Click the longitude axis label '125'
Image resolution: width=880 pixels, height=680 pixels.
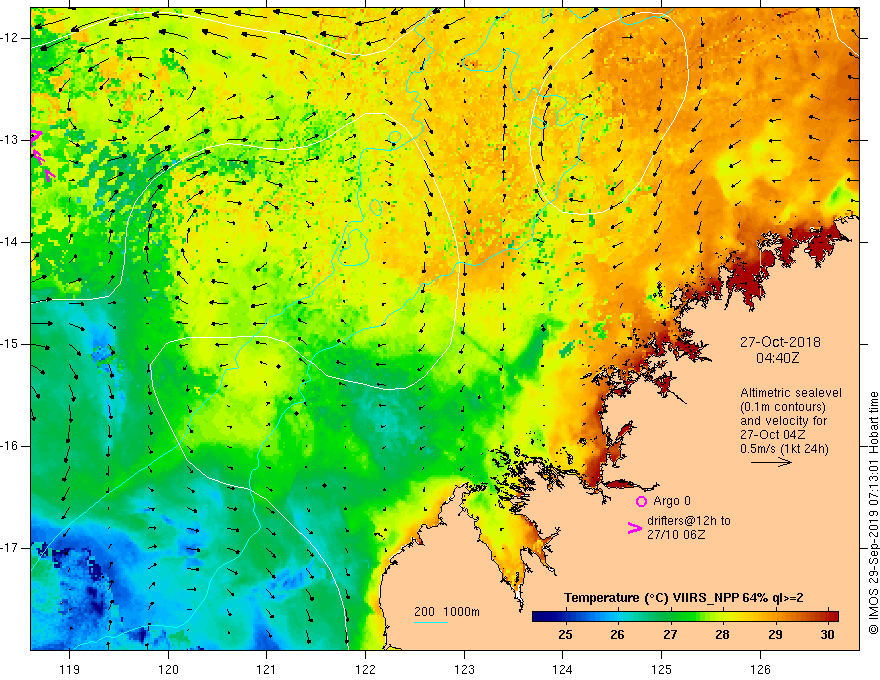click(x=662, y=669)
